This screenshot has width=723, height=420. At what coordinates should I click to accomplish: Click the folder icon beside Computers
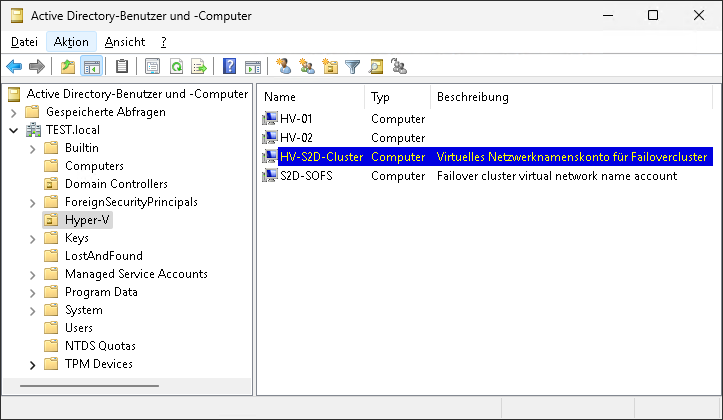click(51, 166)
